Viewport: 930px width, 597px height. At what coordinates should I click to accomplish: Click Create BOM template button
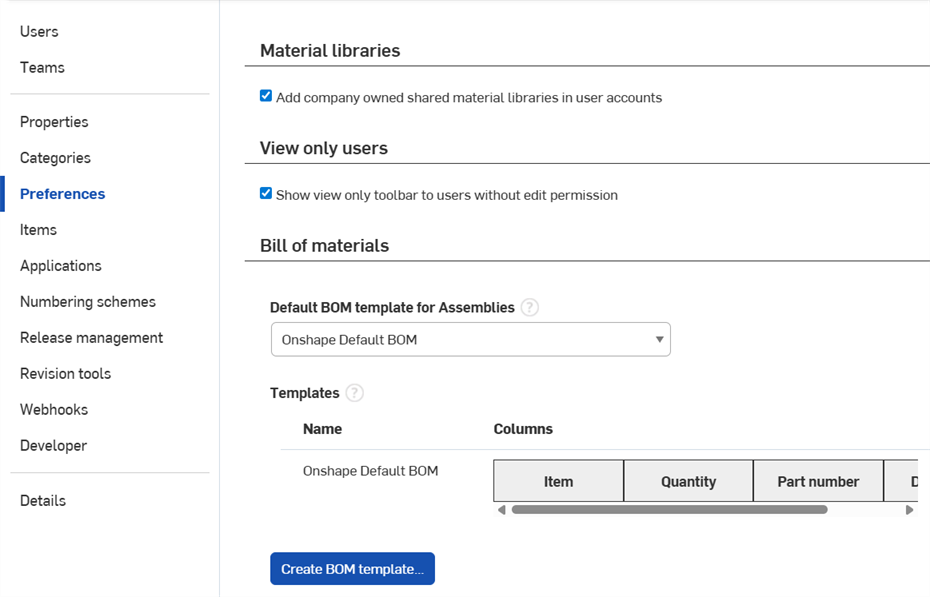coord(352,569)
